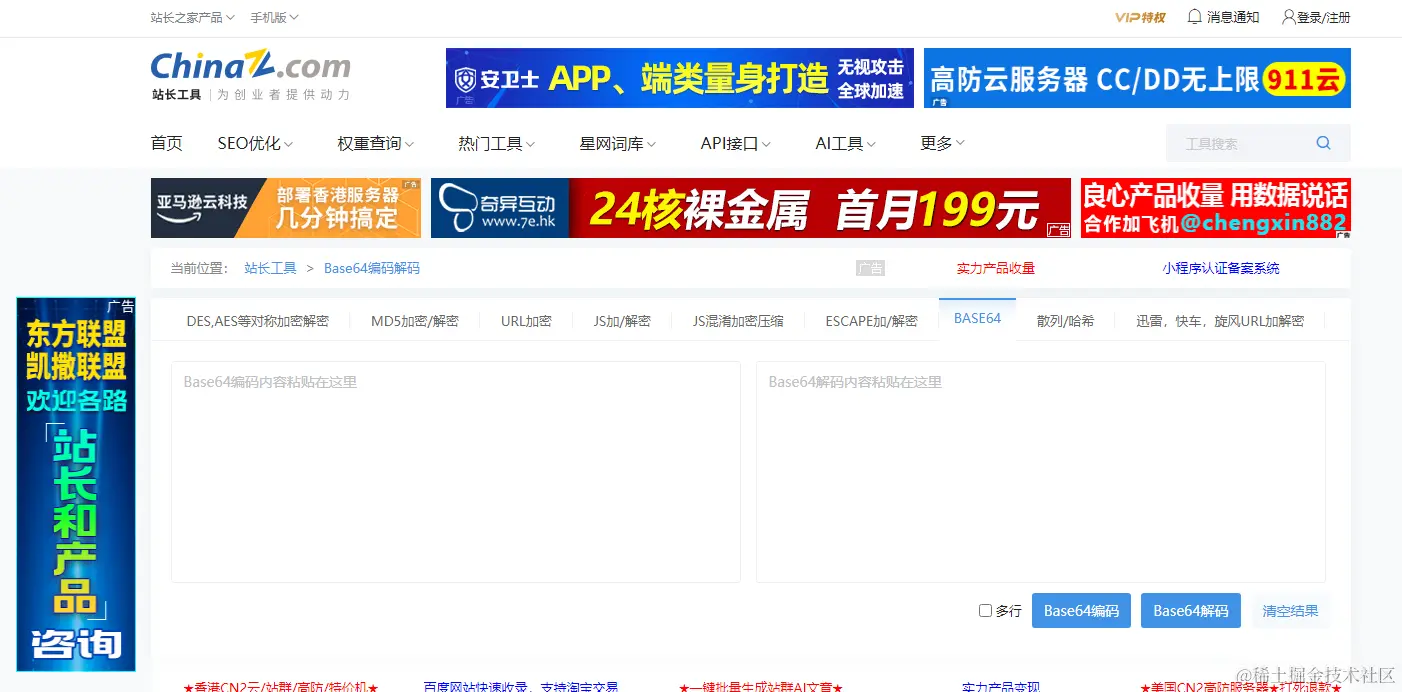Click the Base64解码内容 text area
This screenshot has height=692, width=1402.
pyautogui.click(x=1041, y=472)
